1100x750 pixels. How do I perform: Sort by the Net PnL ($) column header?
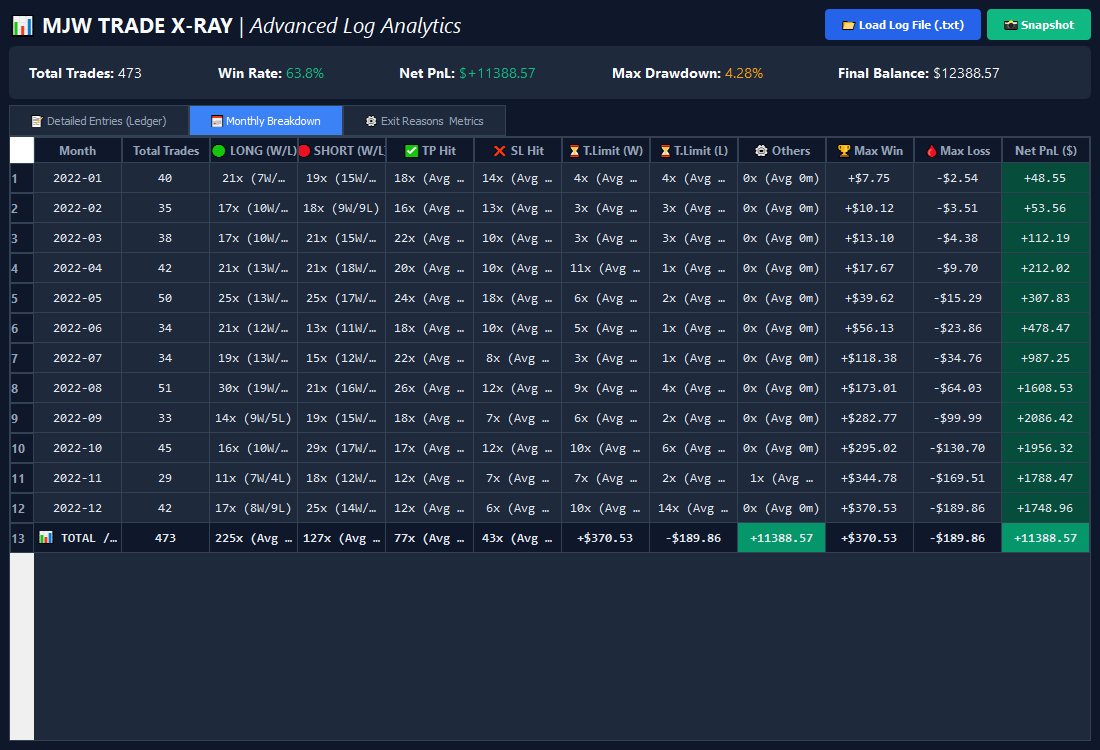pos(1045,151)
